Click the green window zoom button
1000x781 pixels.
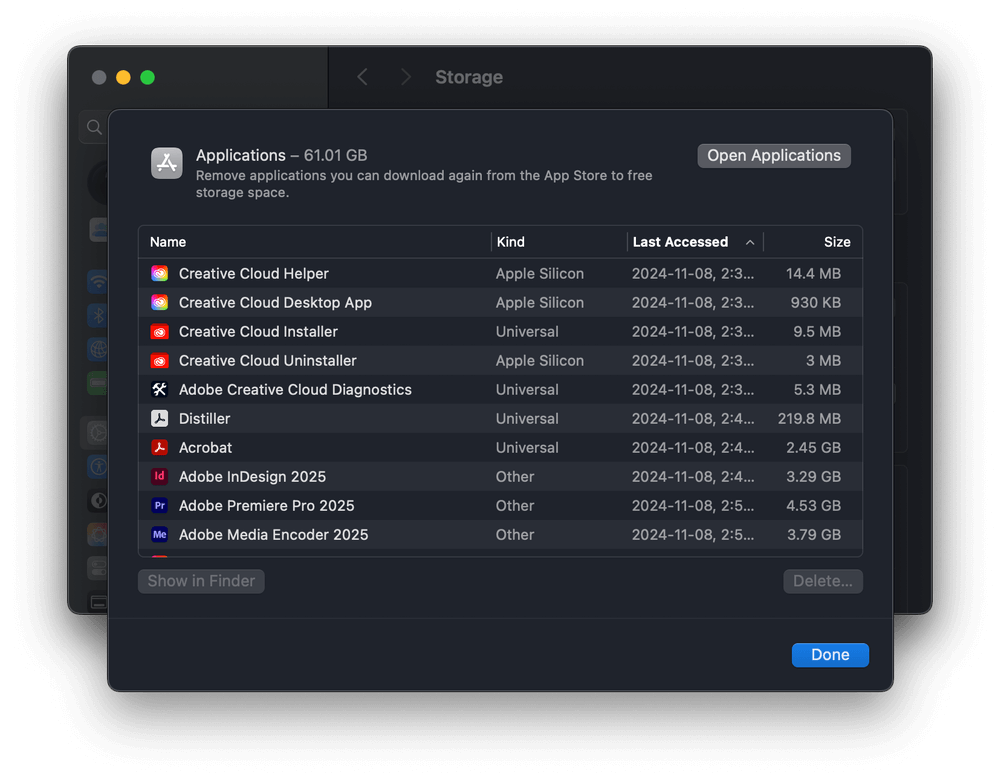click(x=148, y=78)
